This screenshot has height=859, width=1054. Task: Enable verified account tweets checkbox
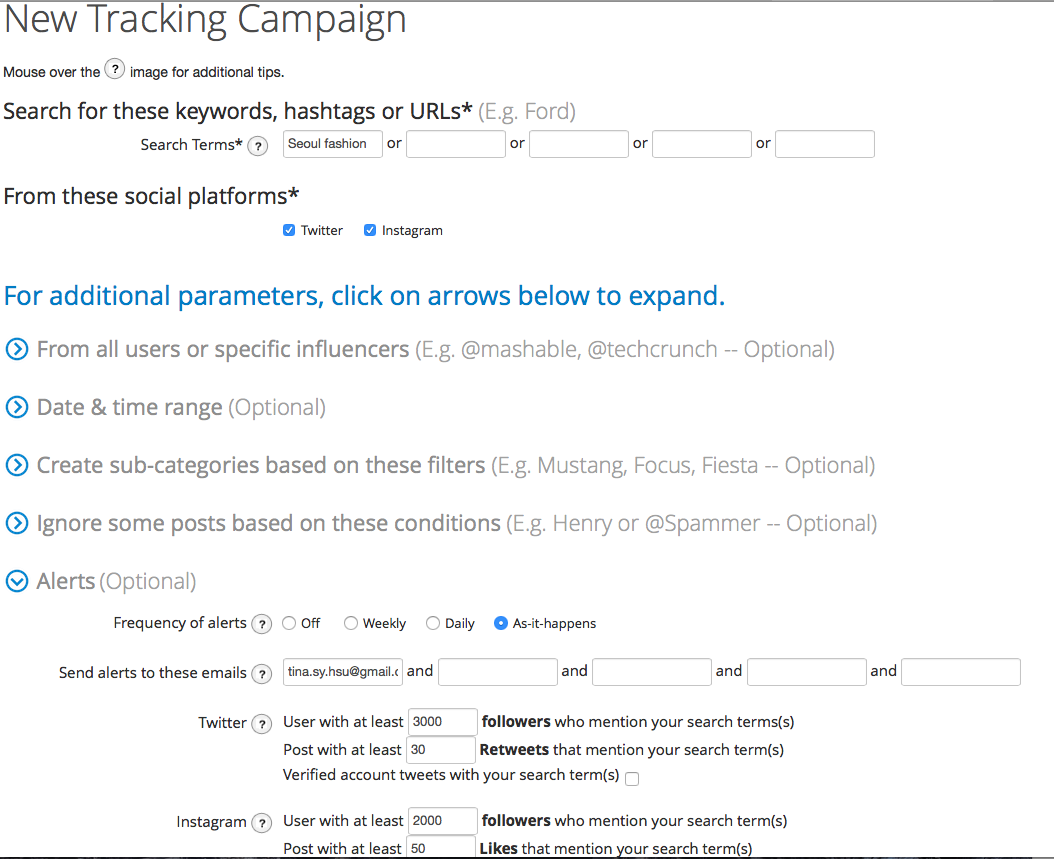pyautogui.click(x=632, y=778)
